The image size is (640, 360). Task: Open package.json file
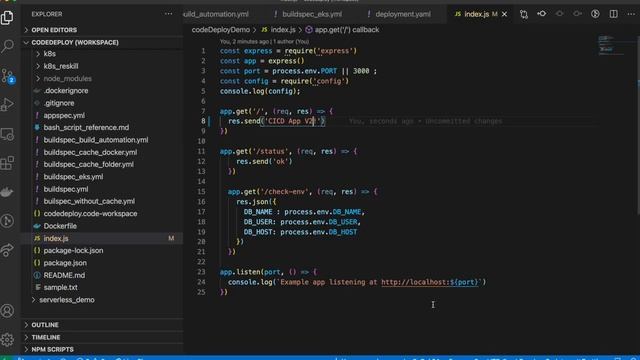point(65,263)
